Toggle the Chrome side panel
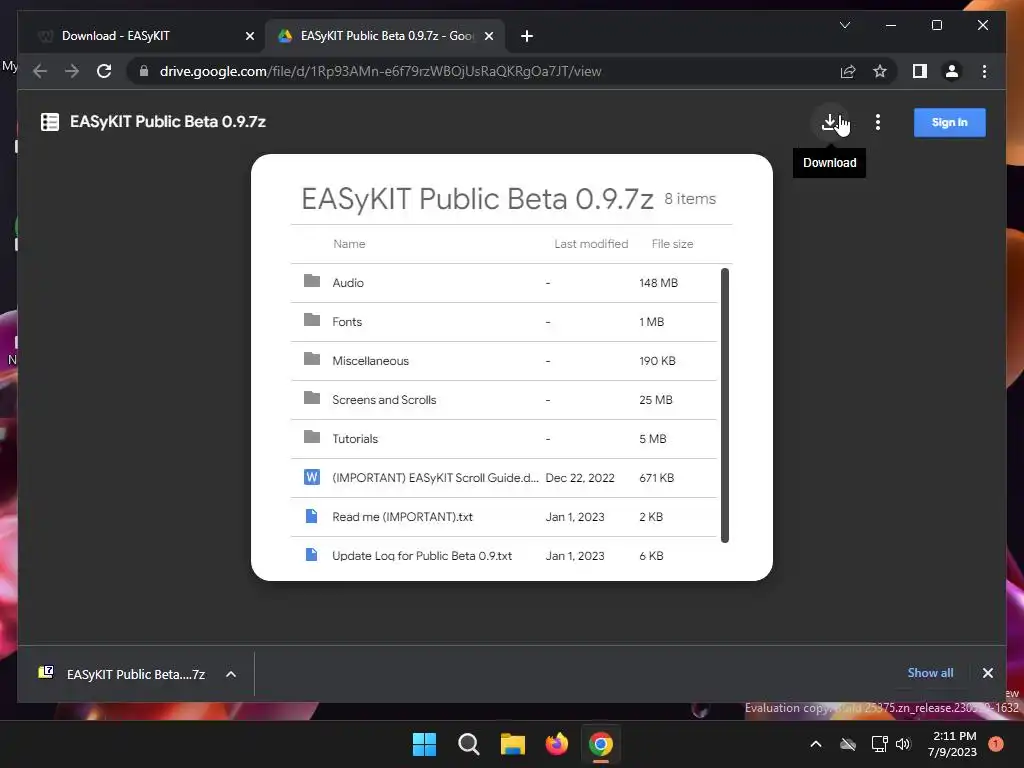1024x768 pixels. coord(920,71)
